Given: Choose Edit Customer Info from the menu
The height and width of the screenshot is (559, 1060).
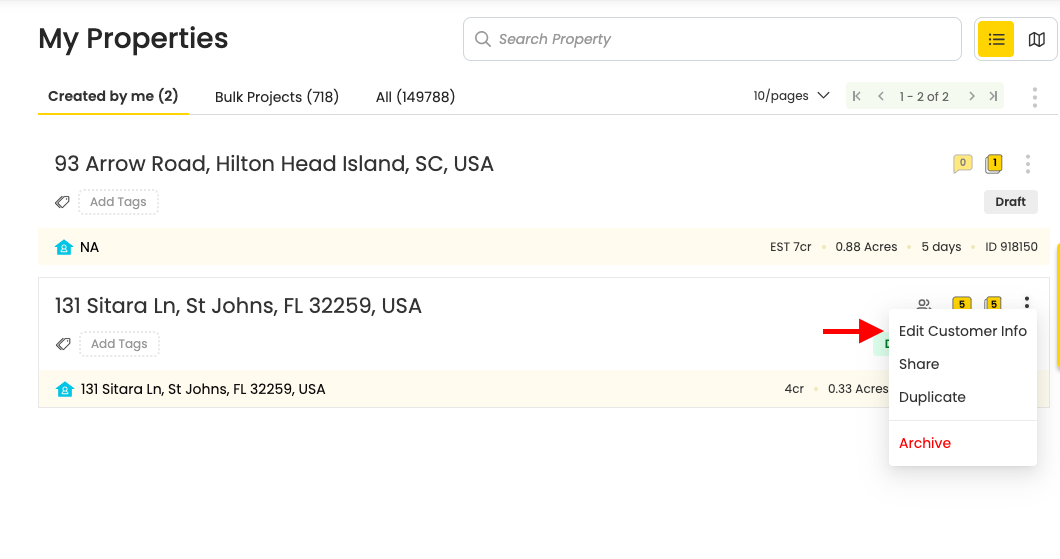Looking at the screenshot, I should pyautogui.click(x=963, y=331).
